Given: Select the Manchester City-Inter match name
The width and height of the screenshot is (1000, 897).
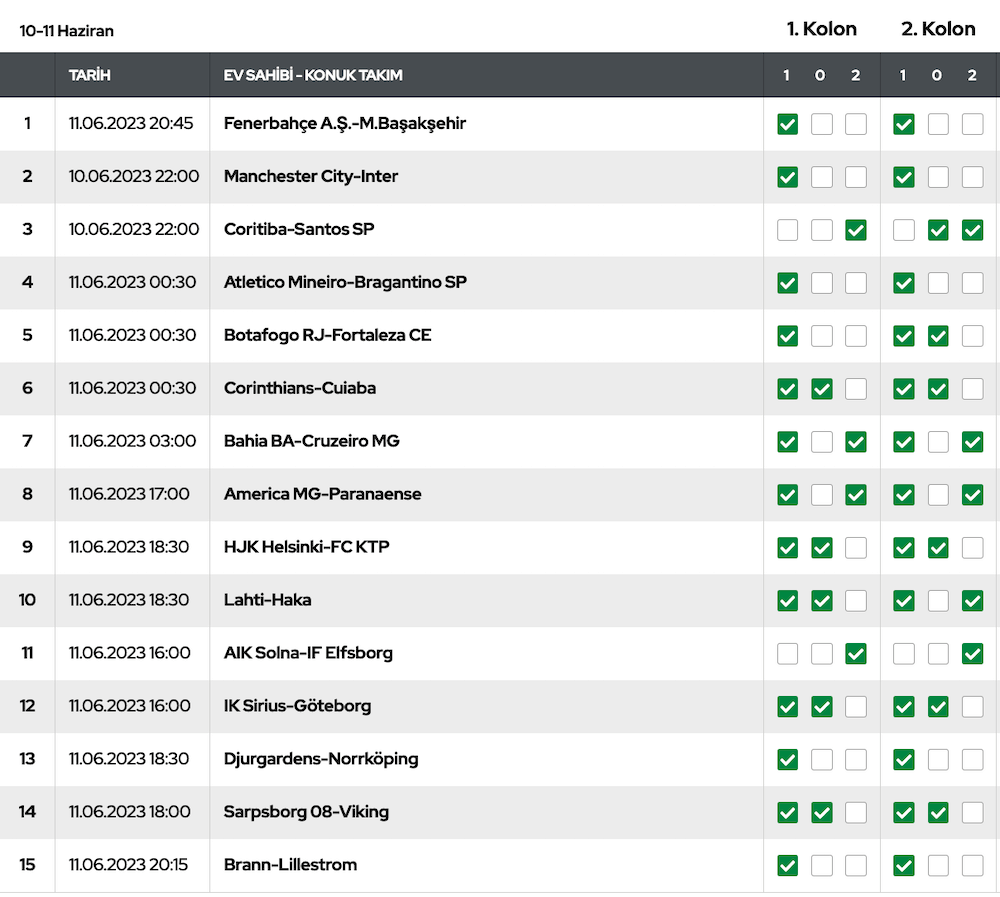Looking at the screenshot, I should coord(311,176).
